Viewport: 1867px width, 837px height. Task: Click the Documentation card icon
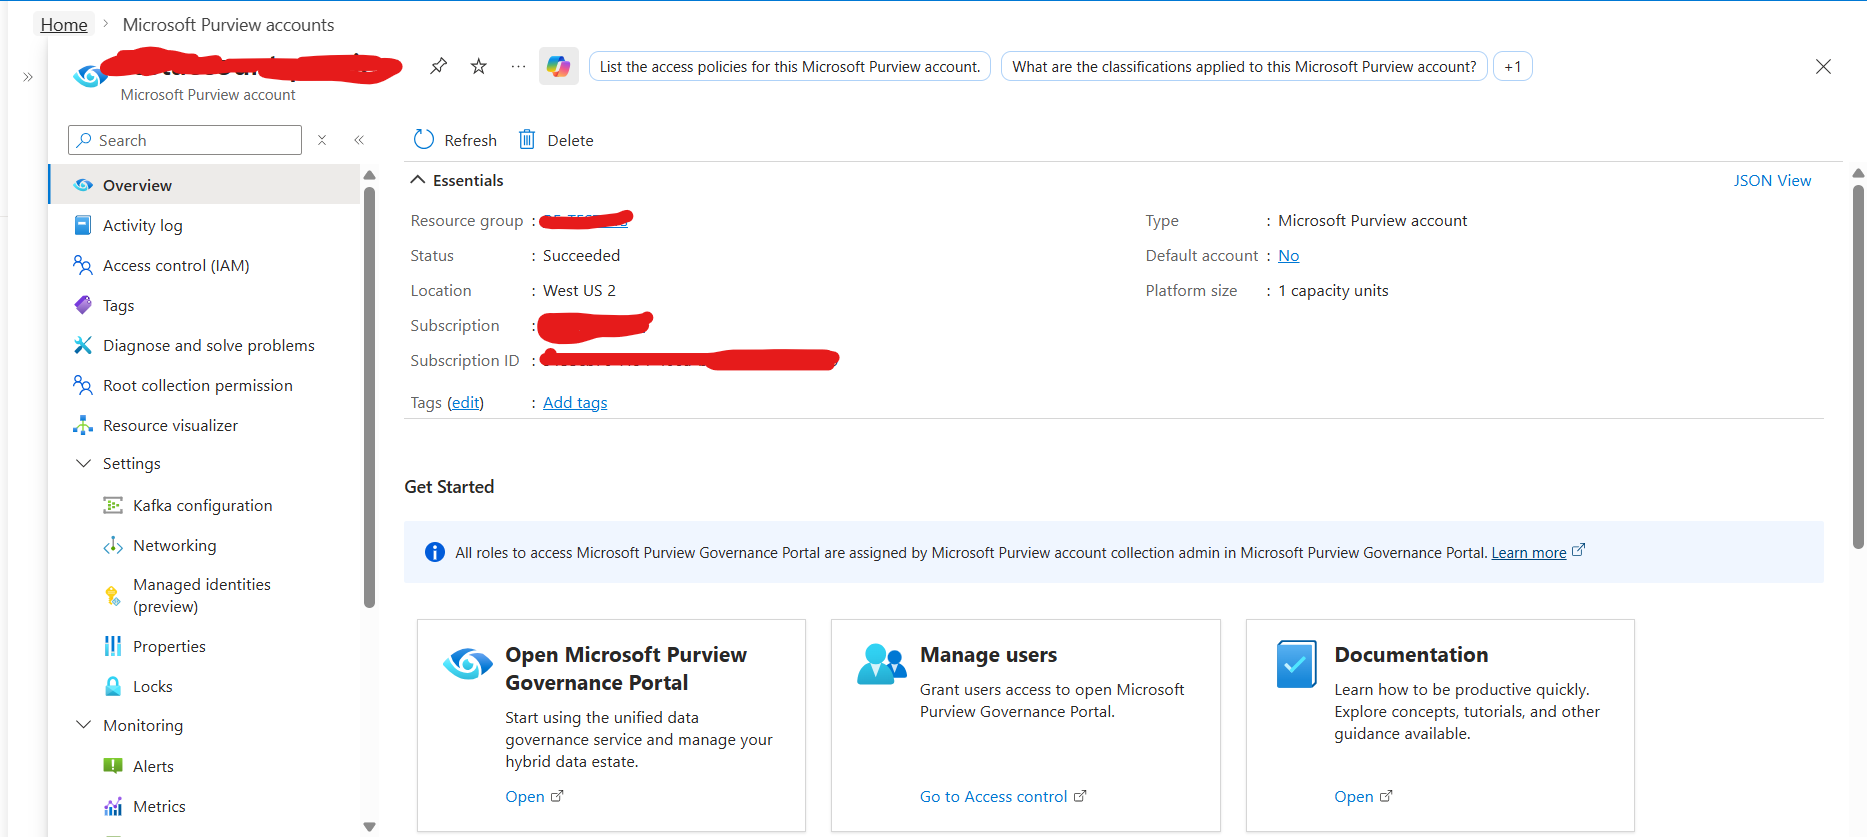click(1296, 664)
